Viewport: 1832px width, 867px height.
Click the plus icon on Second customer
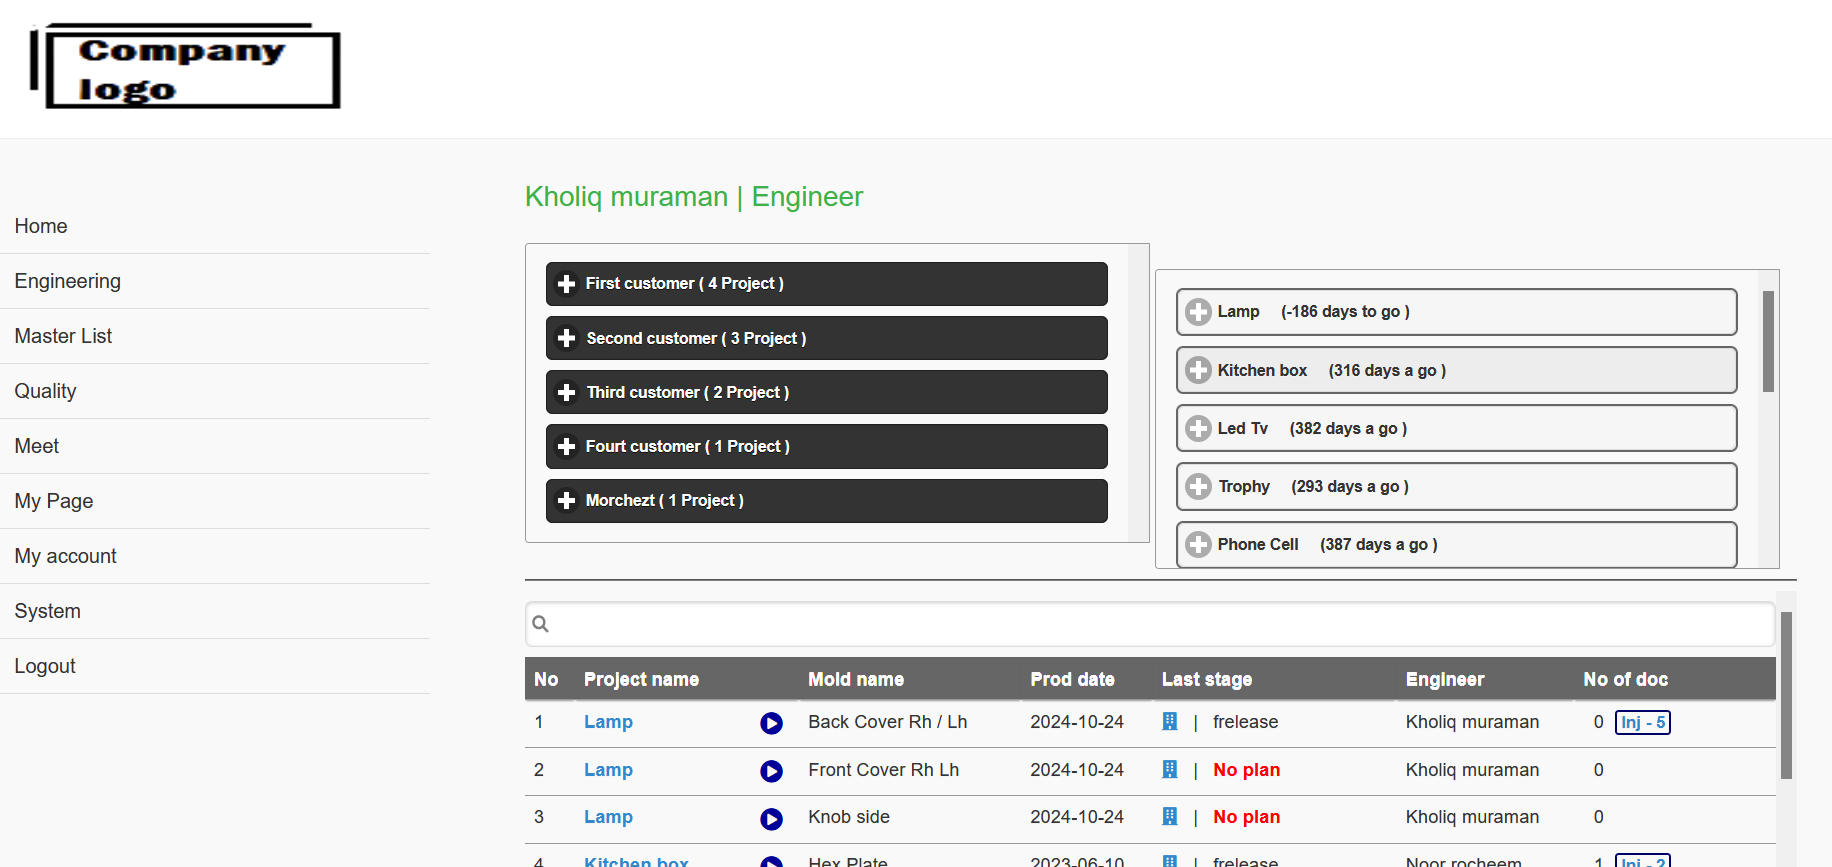point(566,338)
